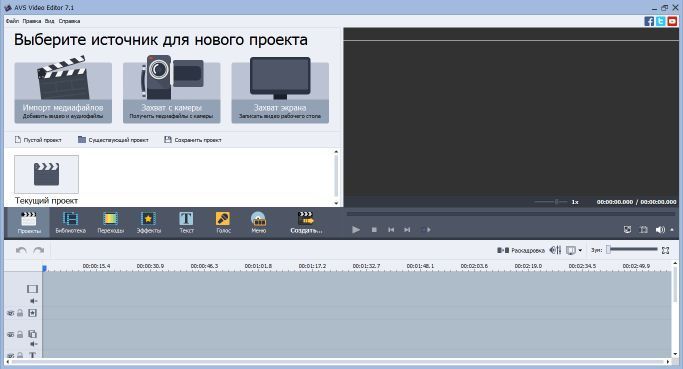Open the Справка menu
683x369 pixels.
(69, 21)
